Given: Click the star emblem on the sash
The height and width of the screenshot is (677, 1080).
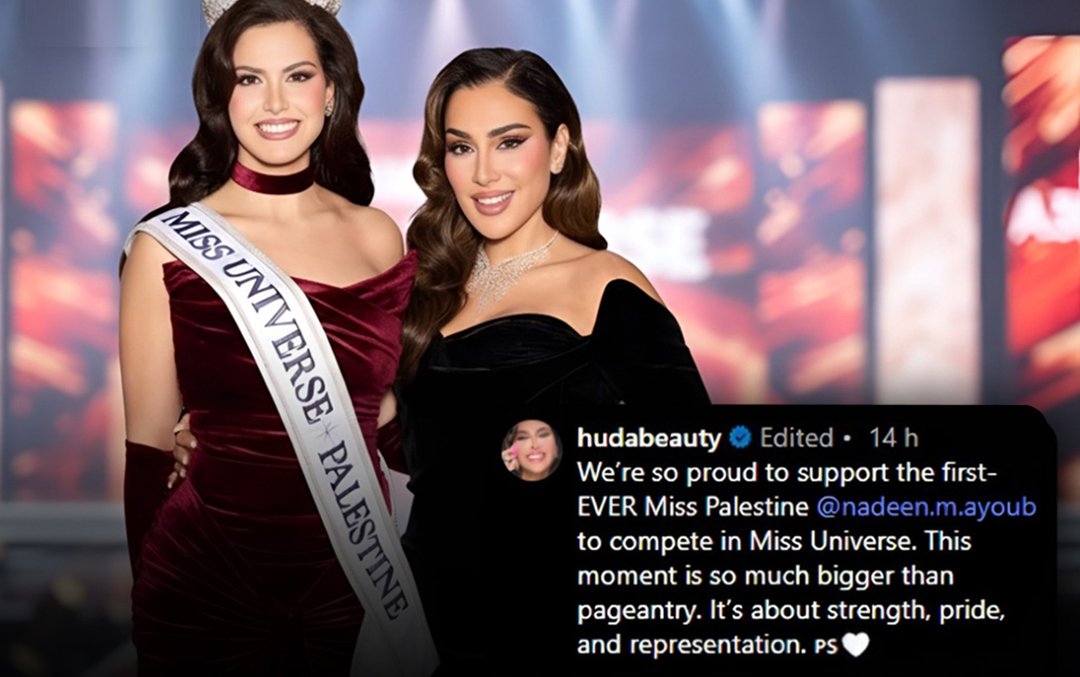Looking at the screenshot, I should [x=326, y=431].
